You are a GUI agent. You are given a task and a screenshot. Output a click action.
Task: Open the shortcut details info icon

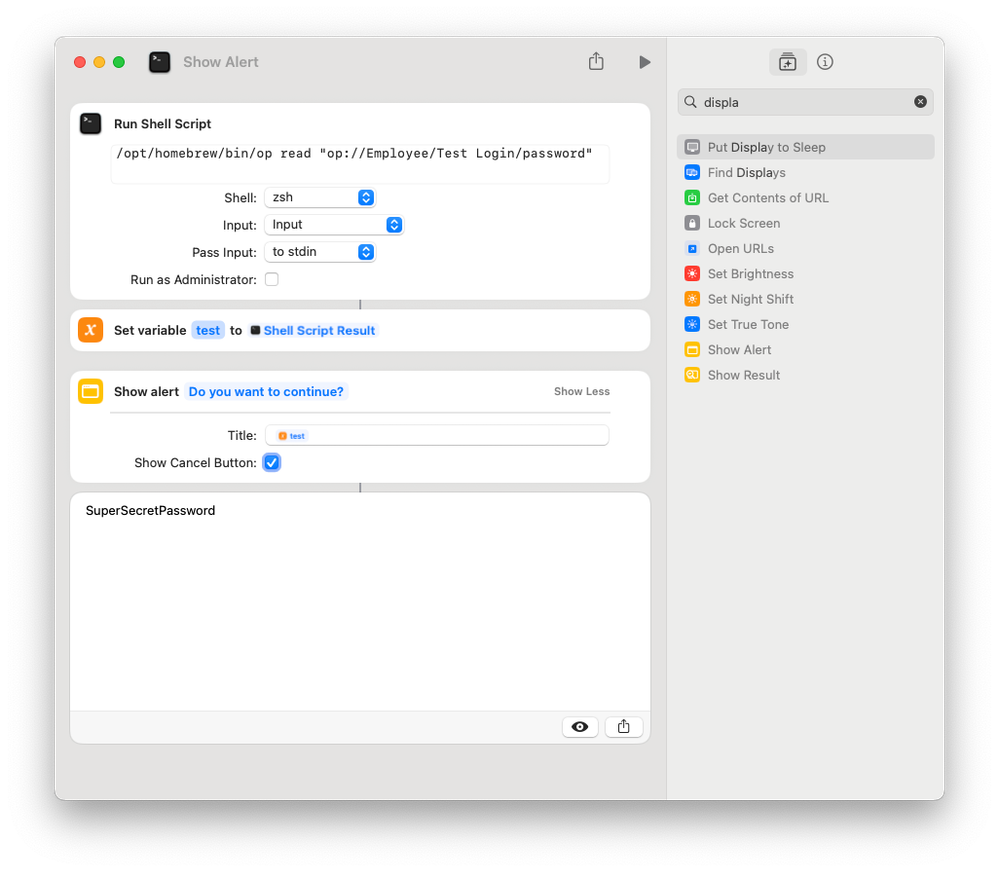pyautogui.click(x=824, y=62)
